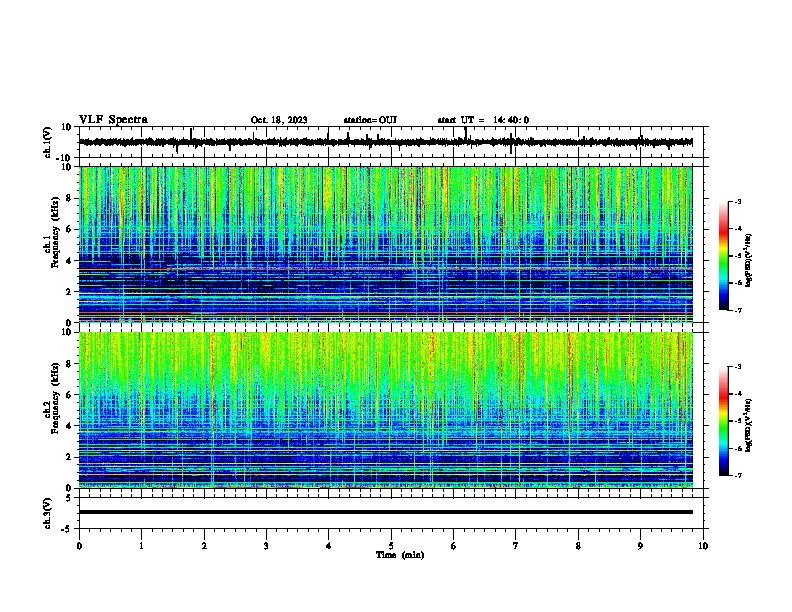This screenshot has width=792, height=612.
Task: Click the 'VLF Spectra' plot title
Action: pos(113,120)
